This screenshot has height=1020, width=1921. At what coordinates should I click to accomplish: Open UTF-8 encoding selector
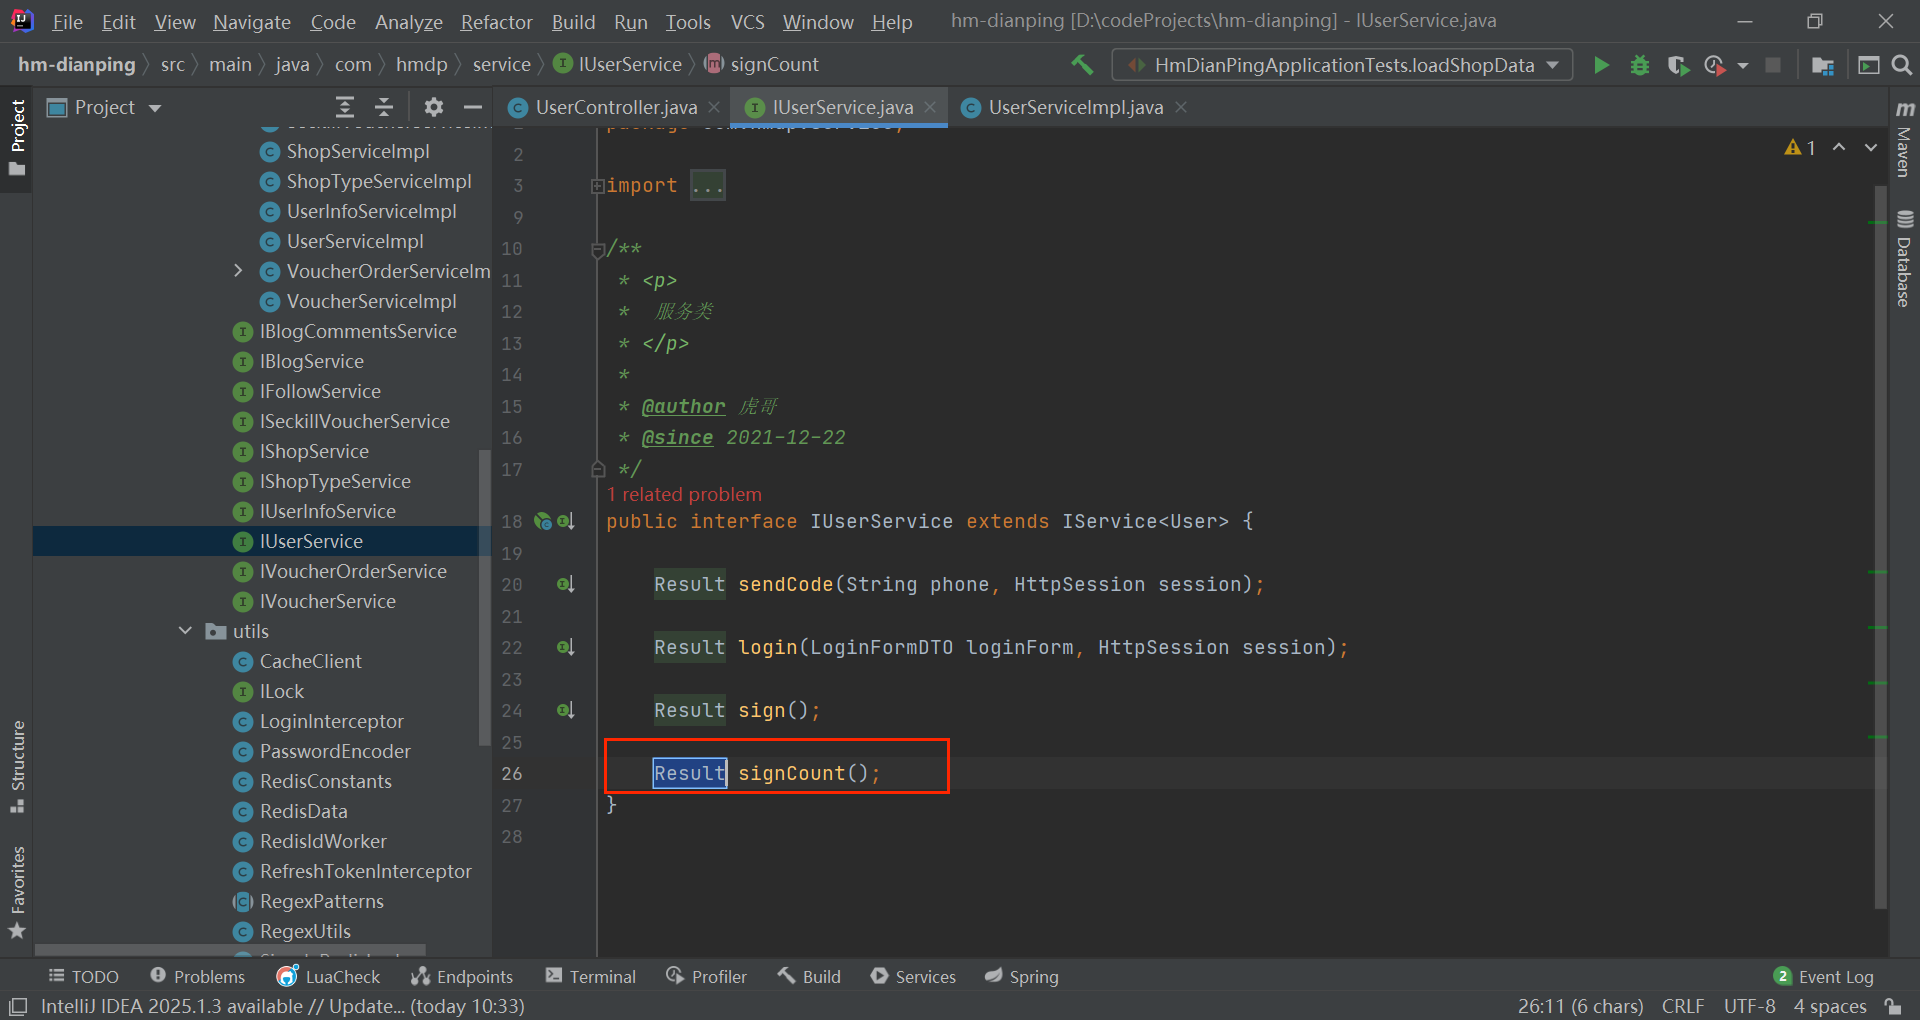(1750, 1006)
